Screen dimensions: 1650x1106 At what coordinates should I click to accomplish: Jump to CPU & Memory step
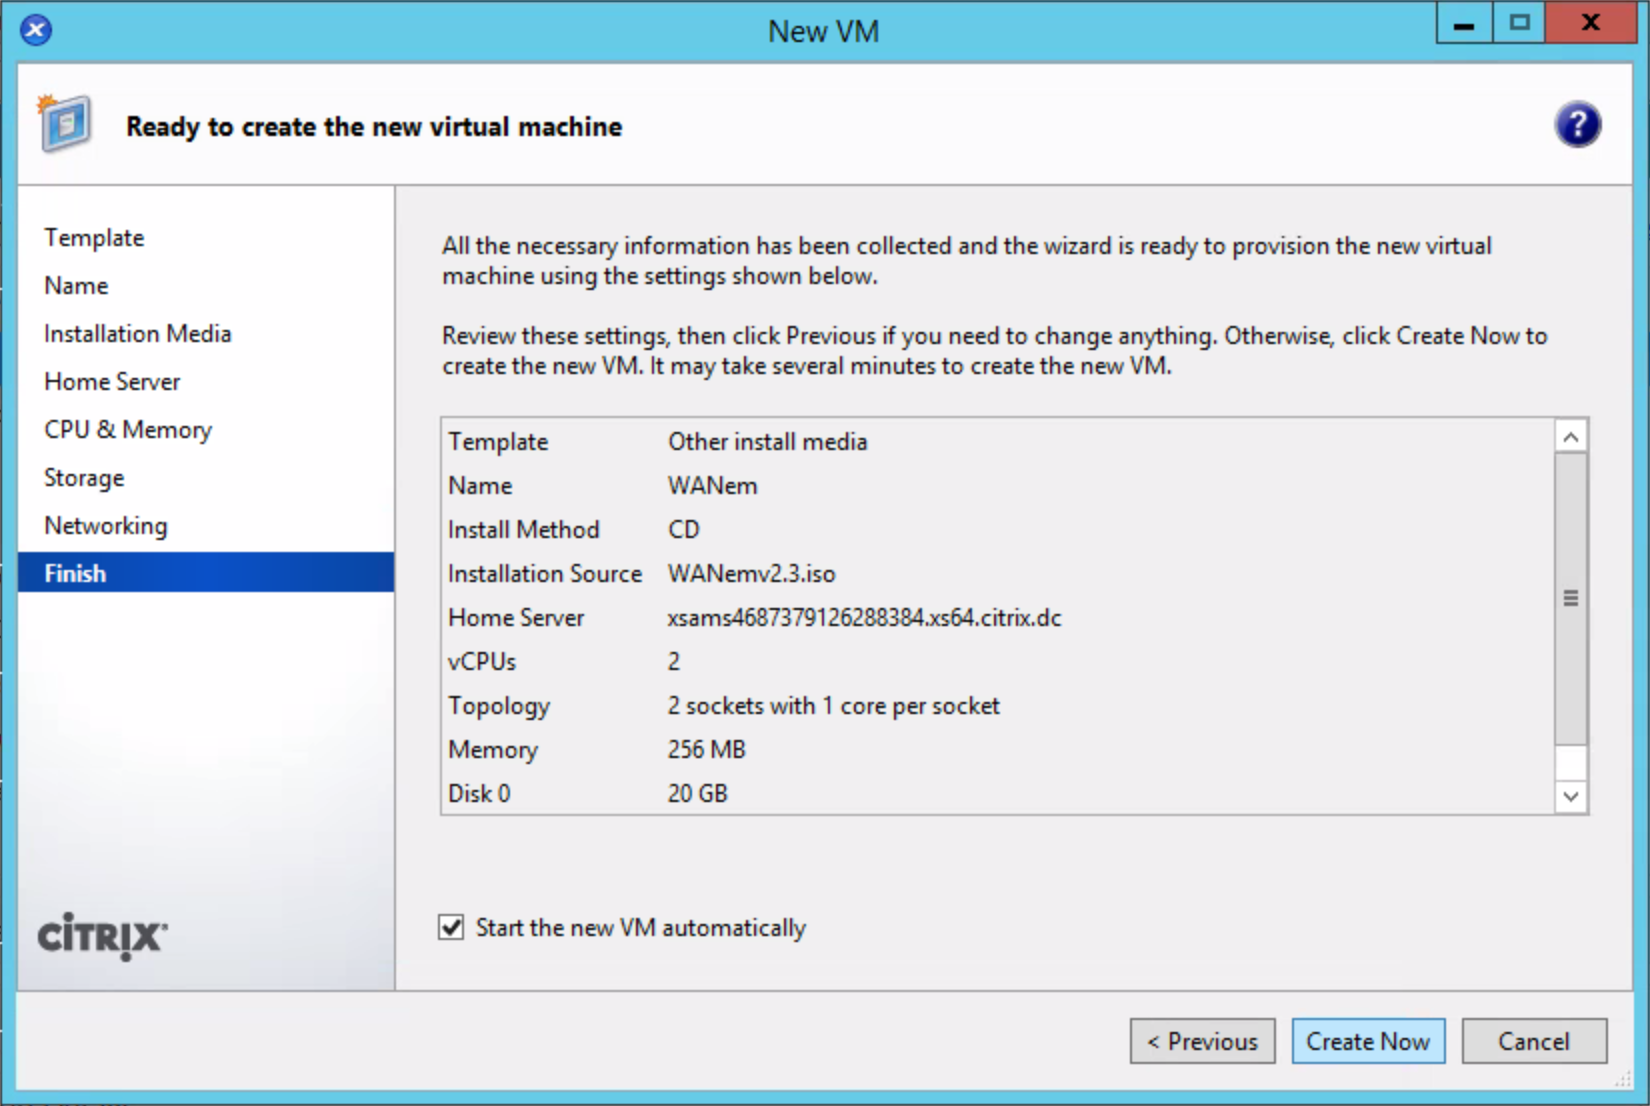[128, 430]
